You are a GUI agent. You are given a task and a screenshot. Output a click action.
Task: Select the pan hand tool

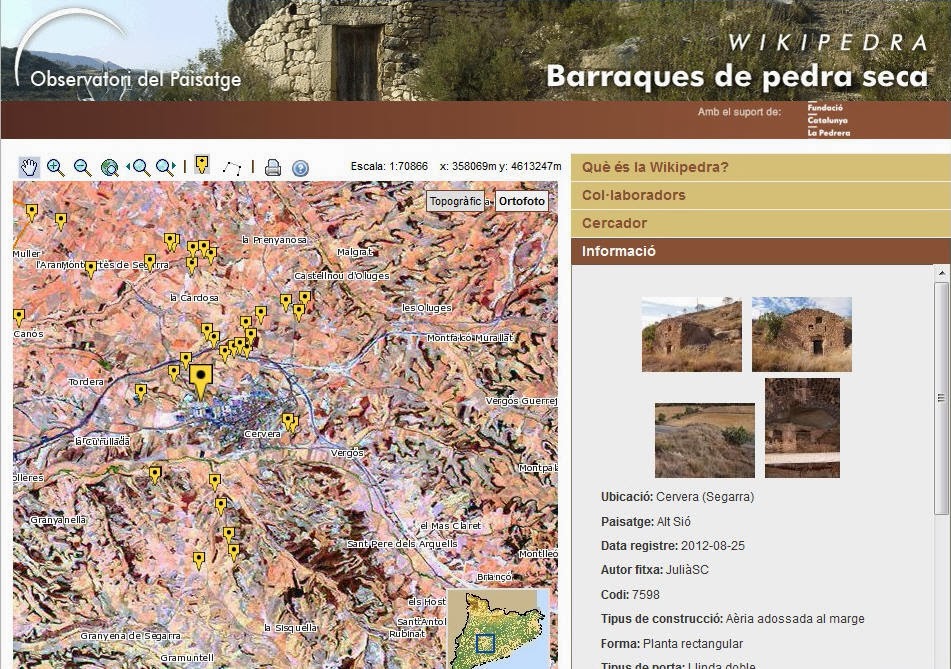(29, 167)
